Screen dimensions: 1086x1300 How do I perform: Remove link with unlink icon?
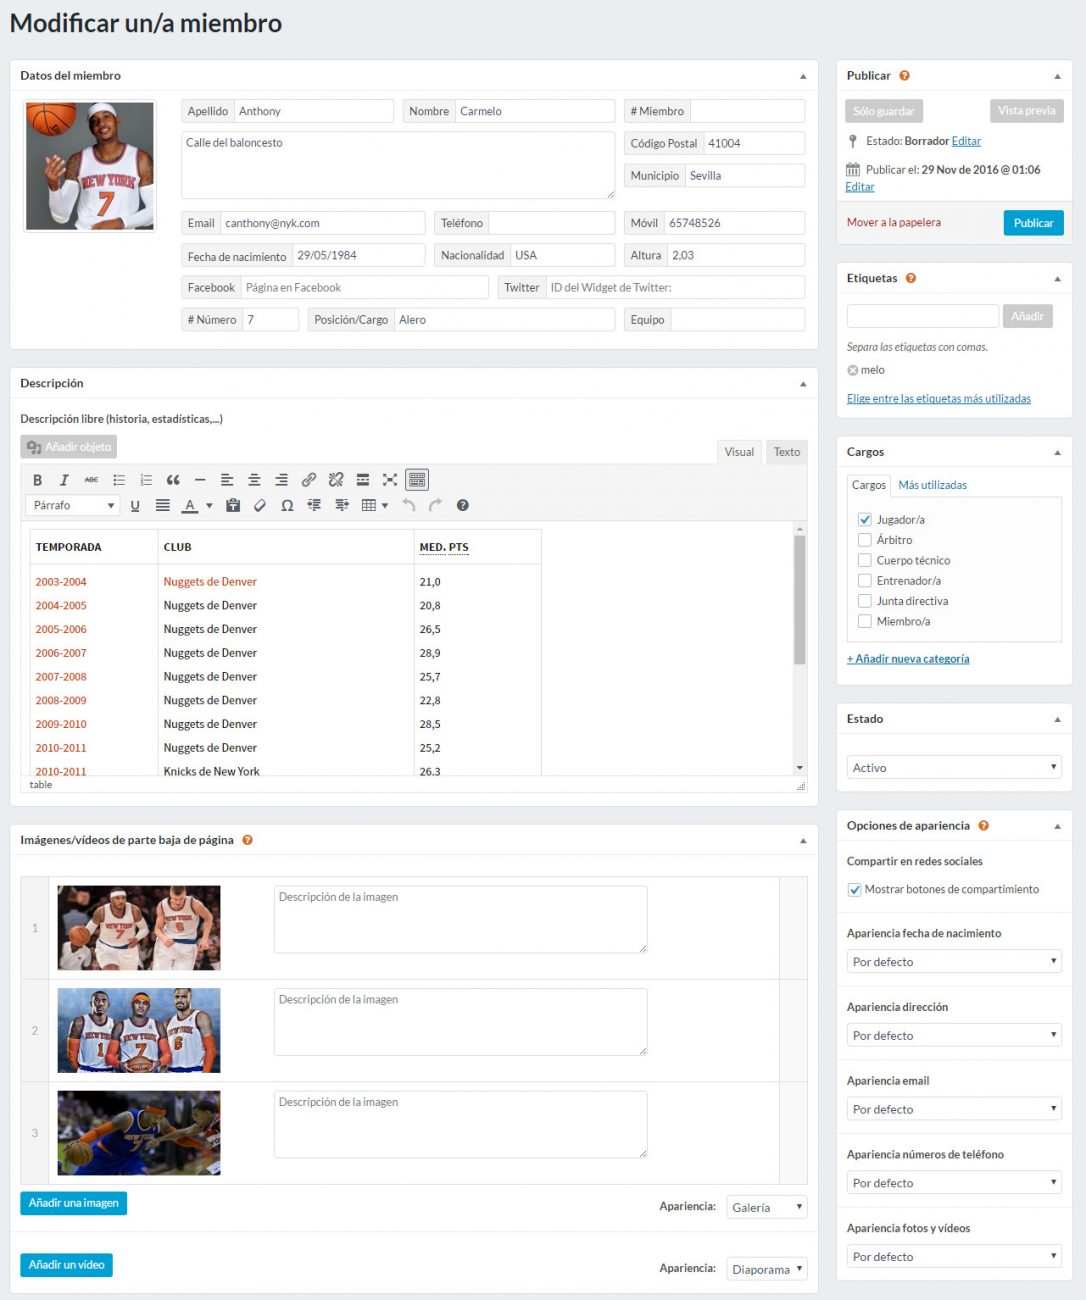point(336,480)
